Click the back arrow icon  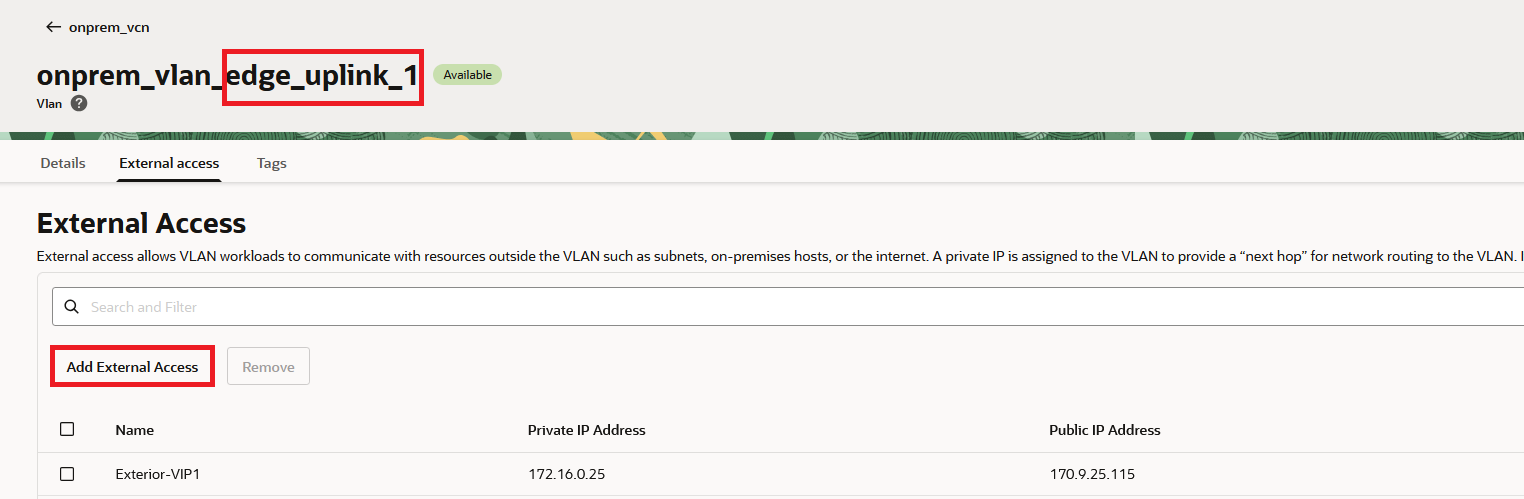pos(53,27)
